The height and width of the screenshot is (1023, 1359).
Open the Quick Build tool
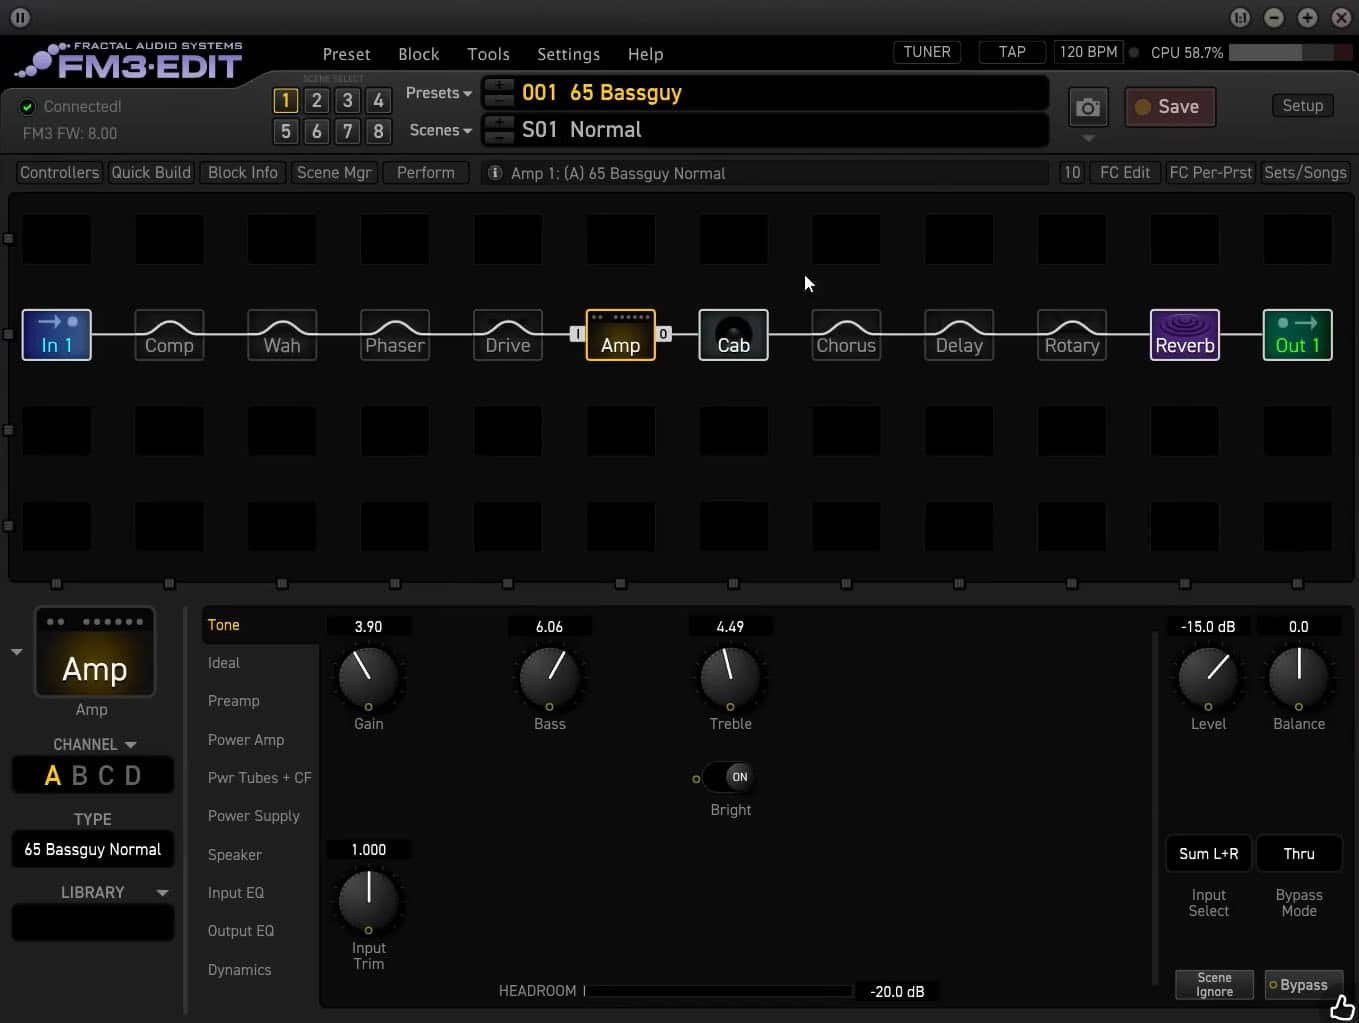151,173
